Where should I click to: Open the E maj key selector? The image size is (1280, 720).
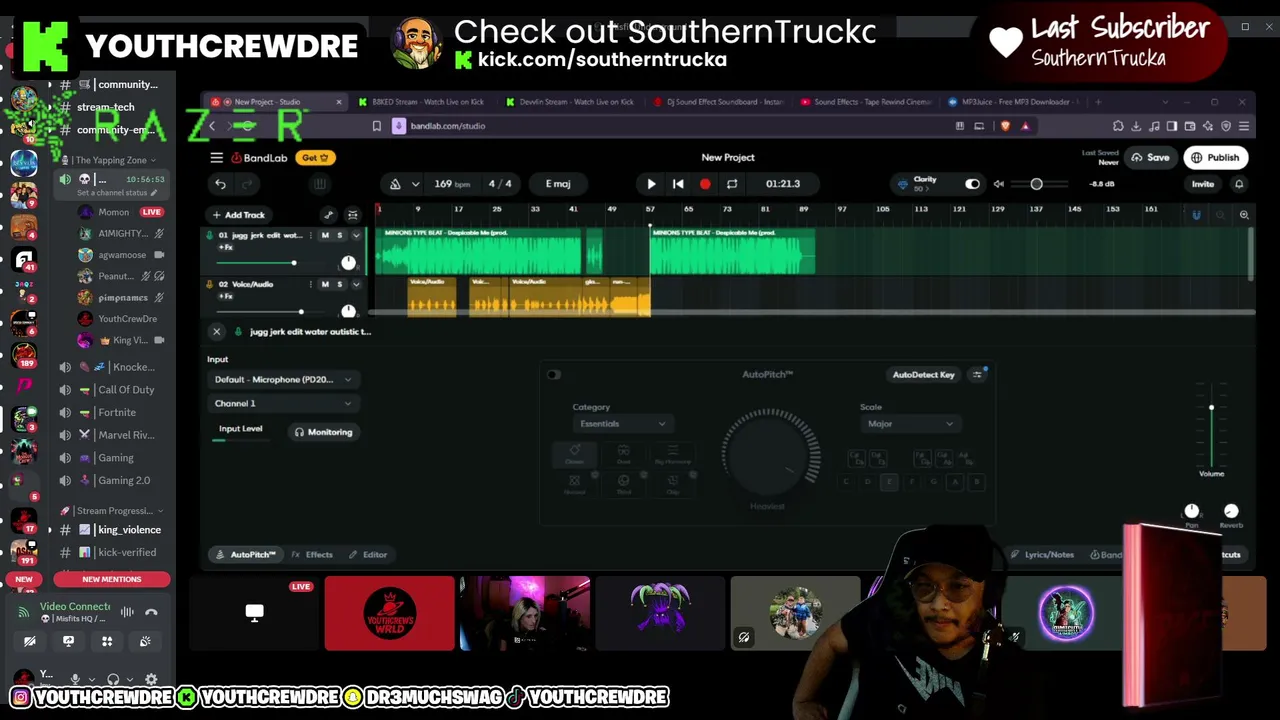tap(558, 184)
